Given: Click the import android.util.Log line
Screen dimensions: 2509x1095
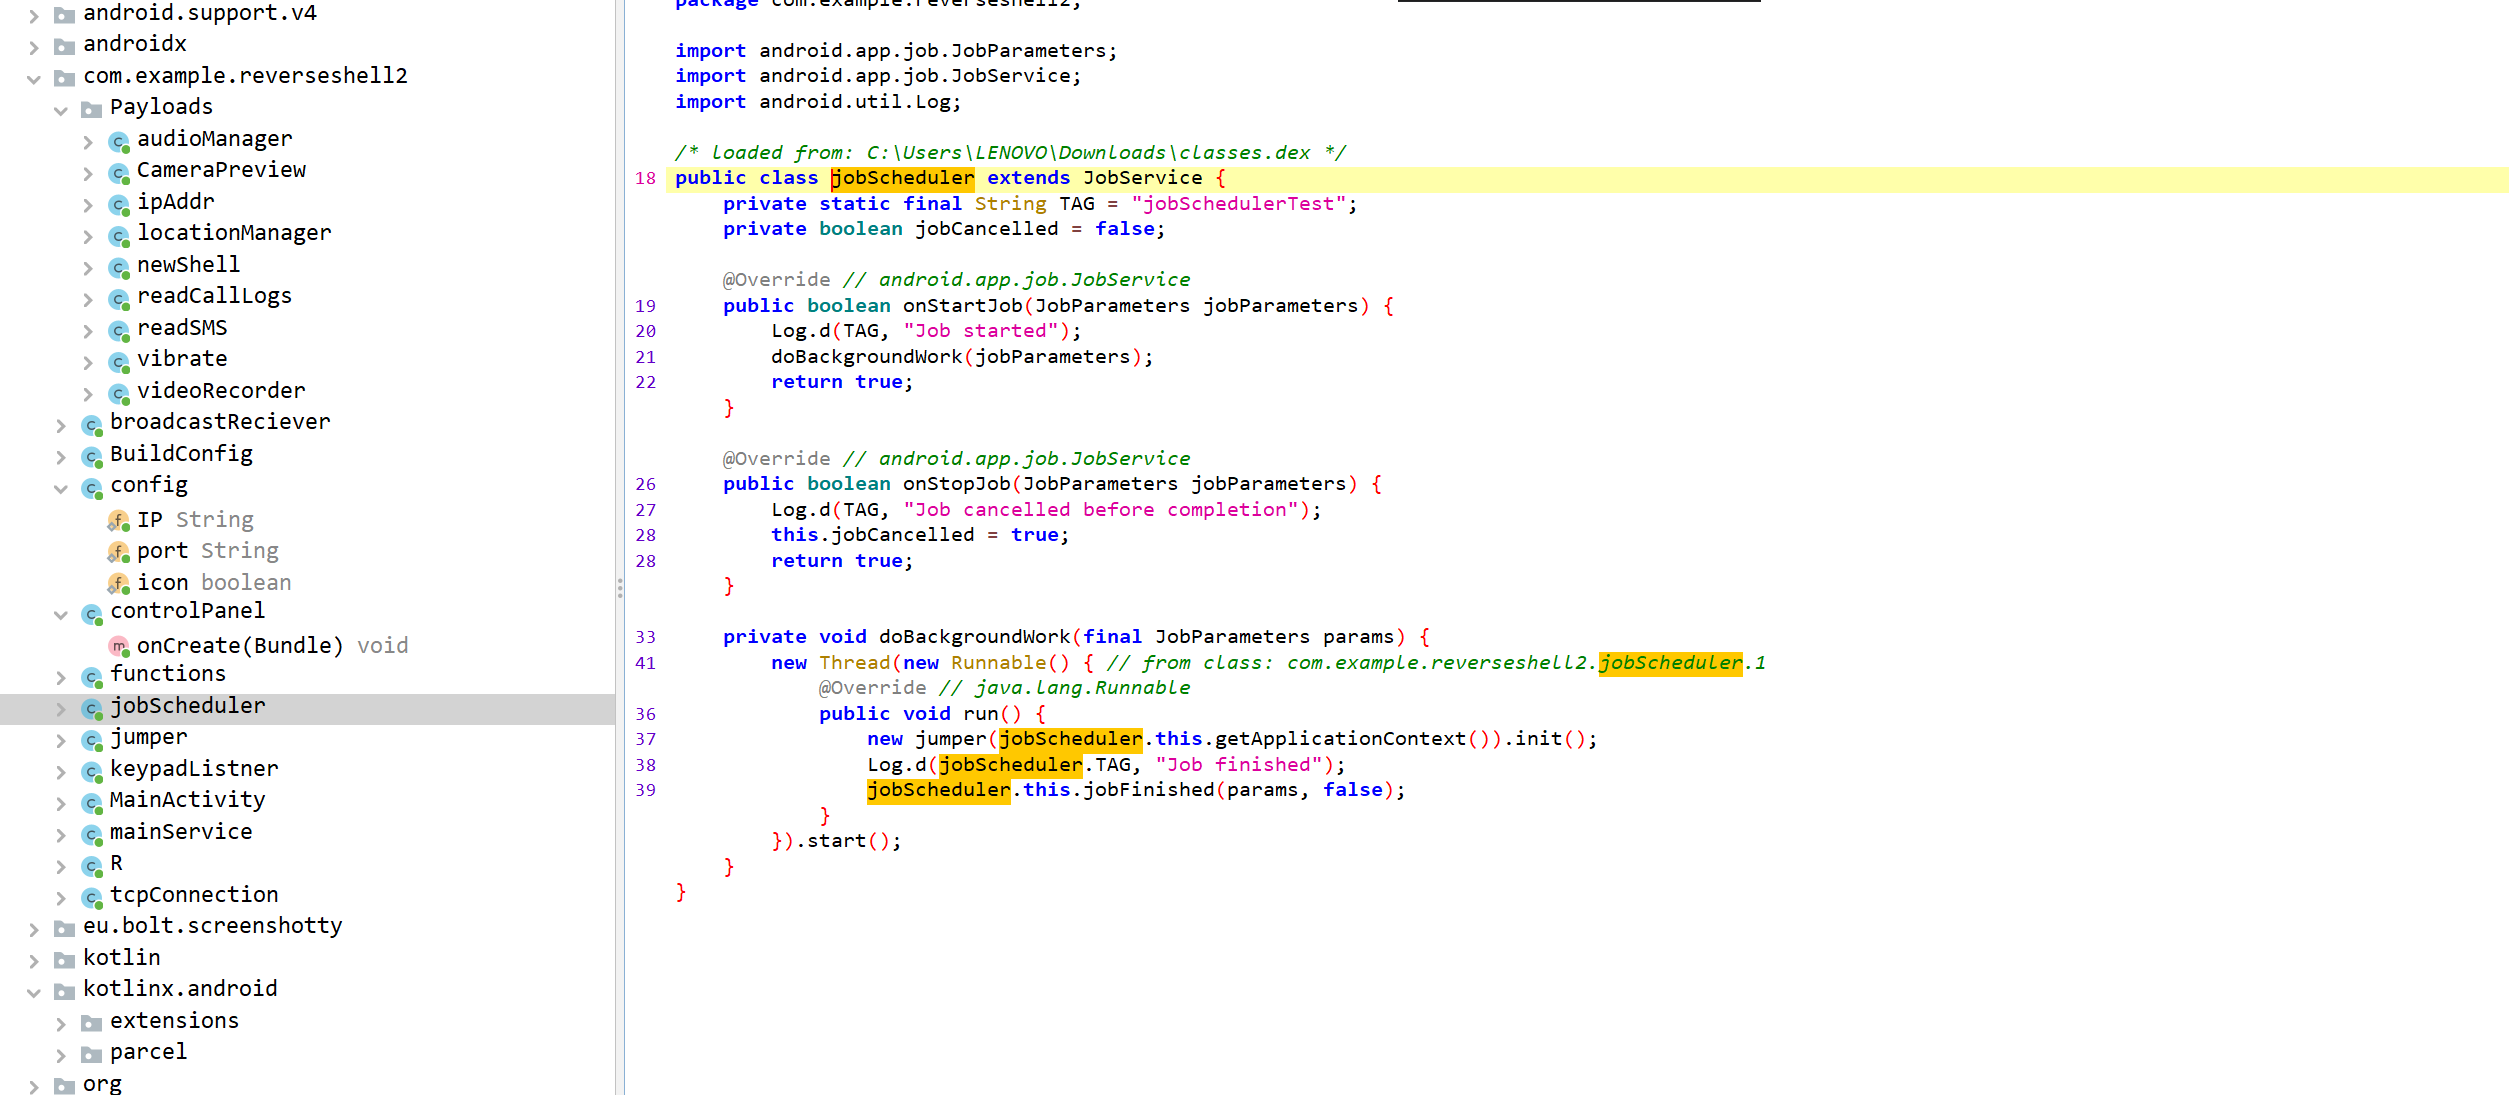Looking at the screenshot, I should (817, 102).
